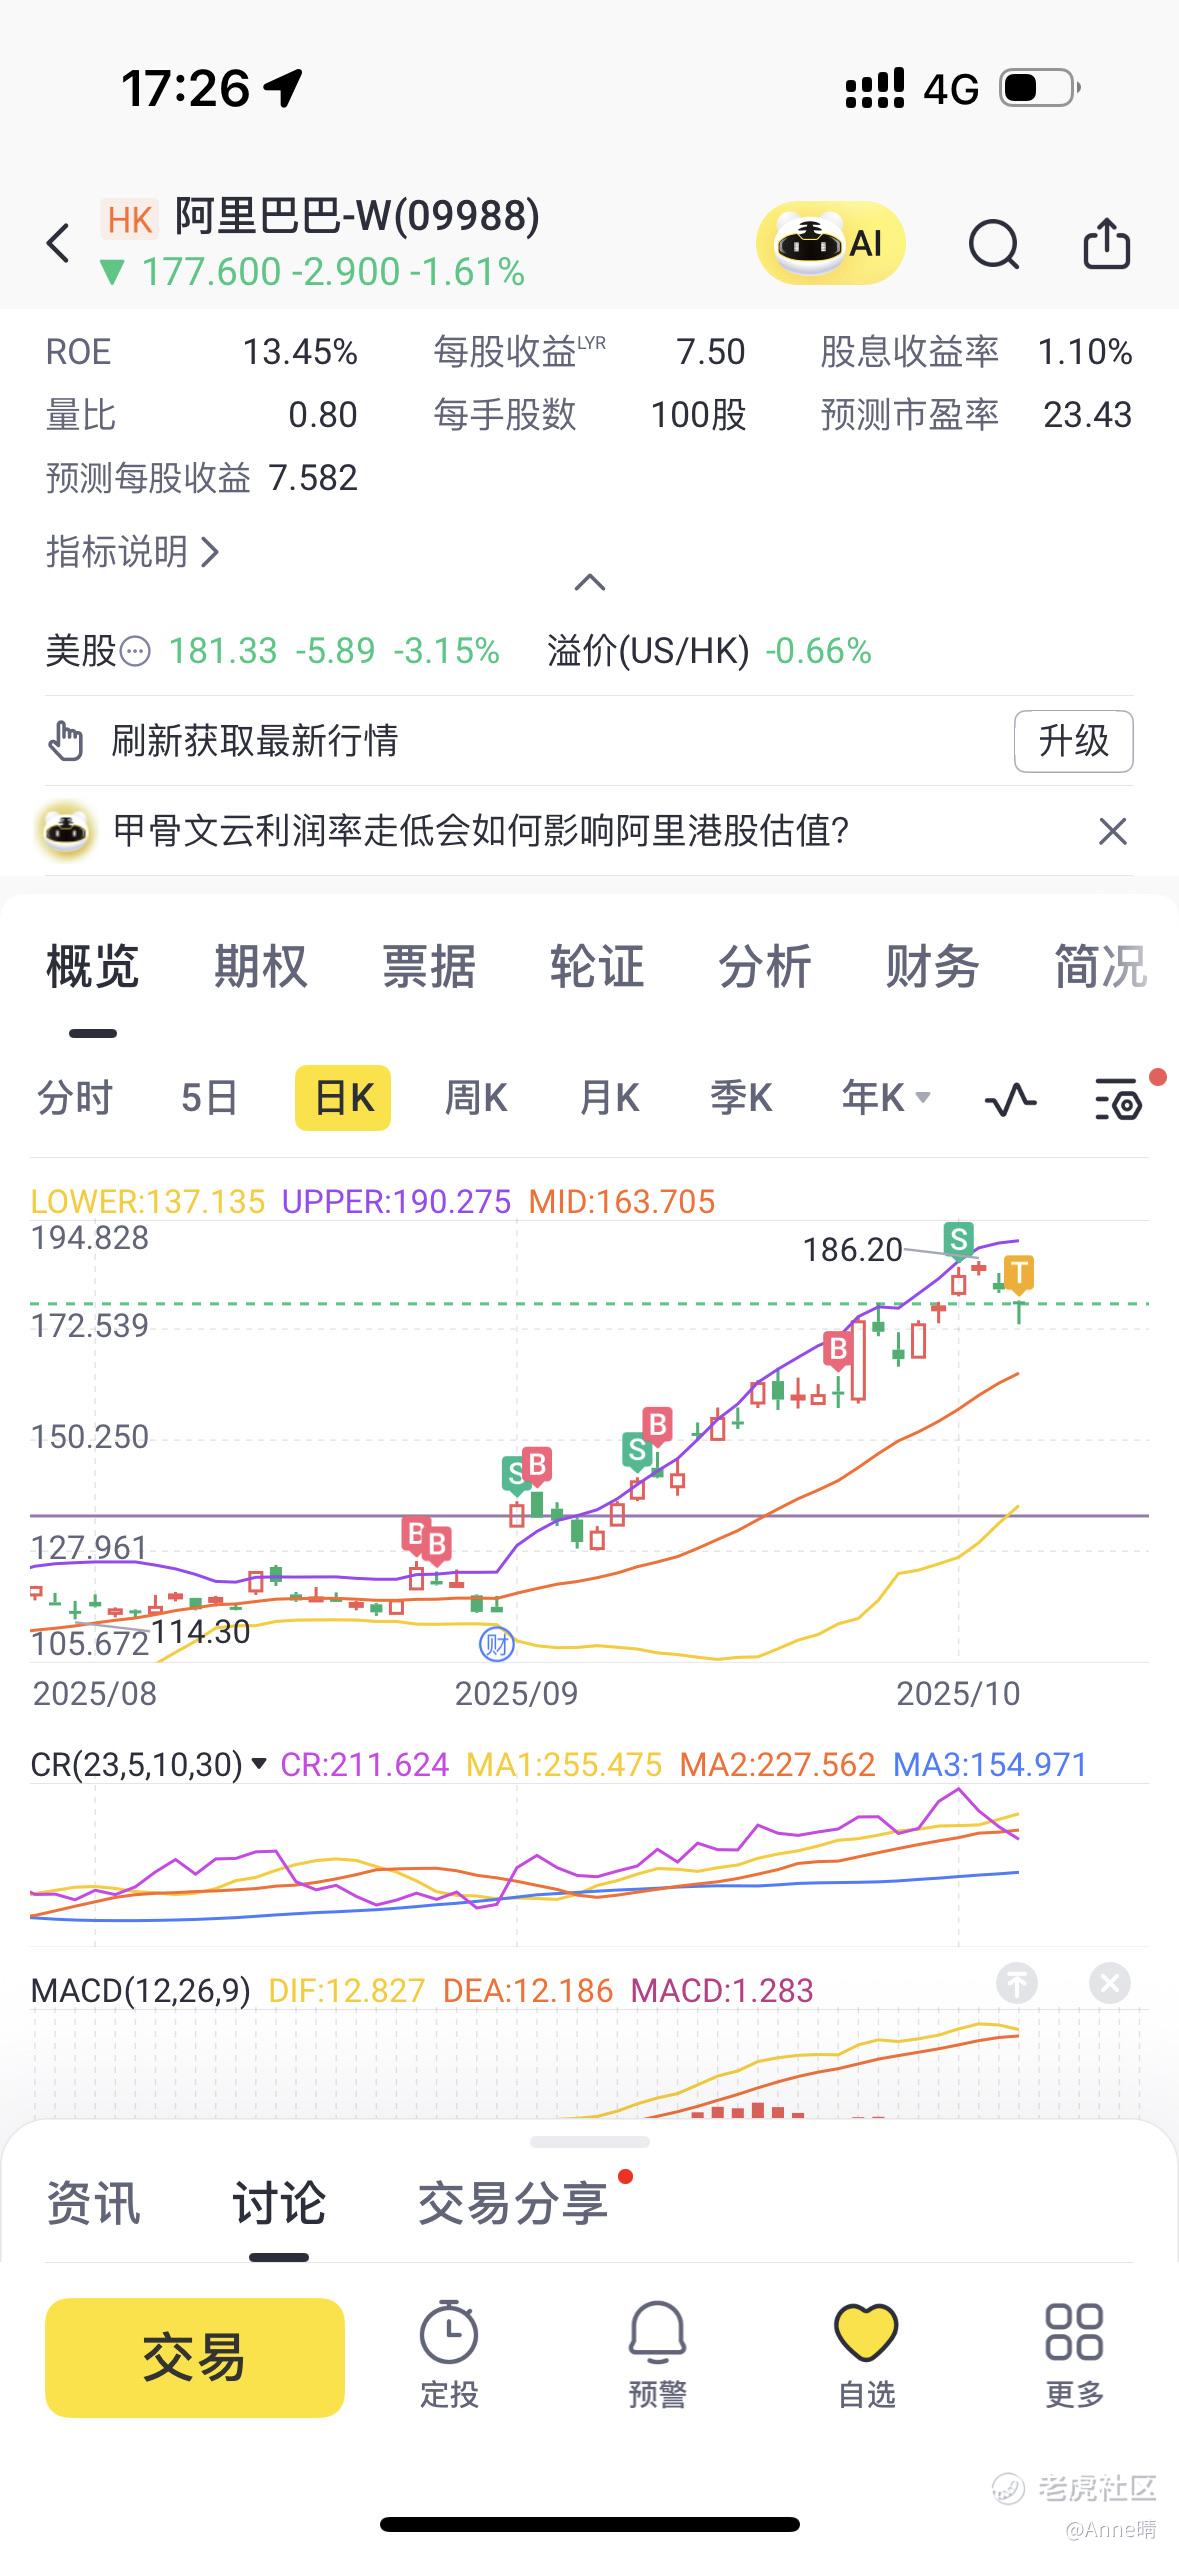Tap 刷新获取最新行情 refresh text
The image size is (1179, 2556).
click(255, 741)
